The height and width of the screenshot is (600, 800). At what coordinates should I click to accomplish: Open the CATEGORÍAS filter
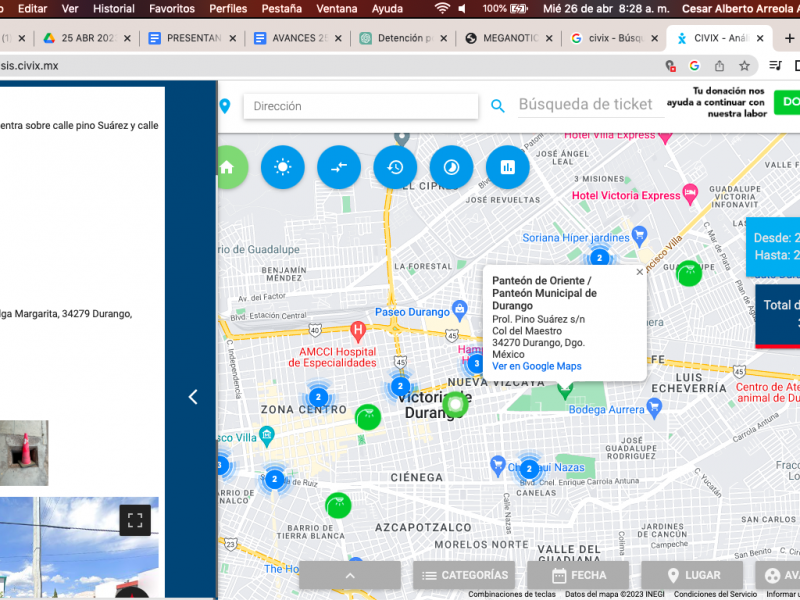(x=464, y=576)
